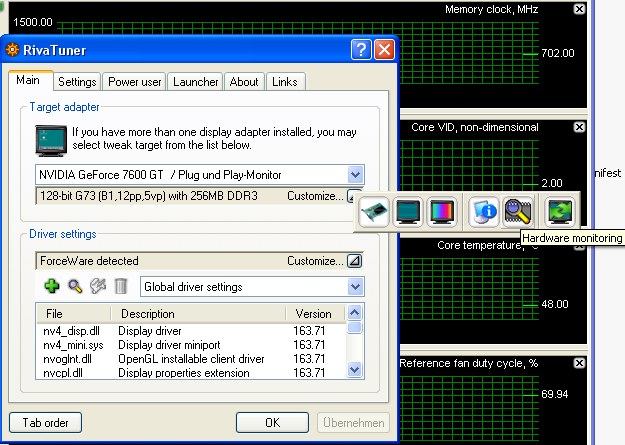
Task: Click the green arrows monitor icon
Action: point(560,211)
